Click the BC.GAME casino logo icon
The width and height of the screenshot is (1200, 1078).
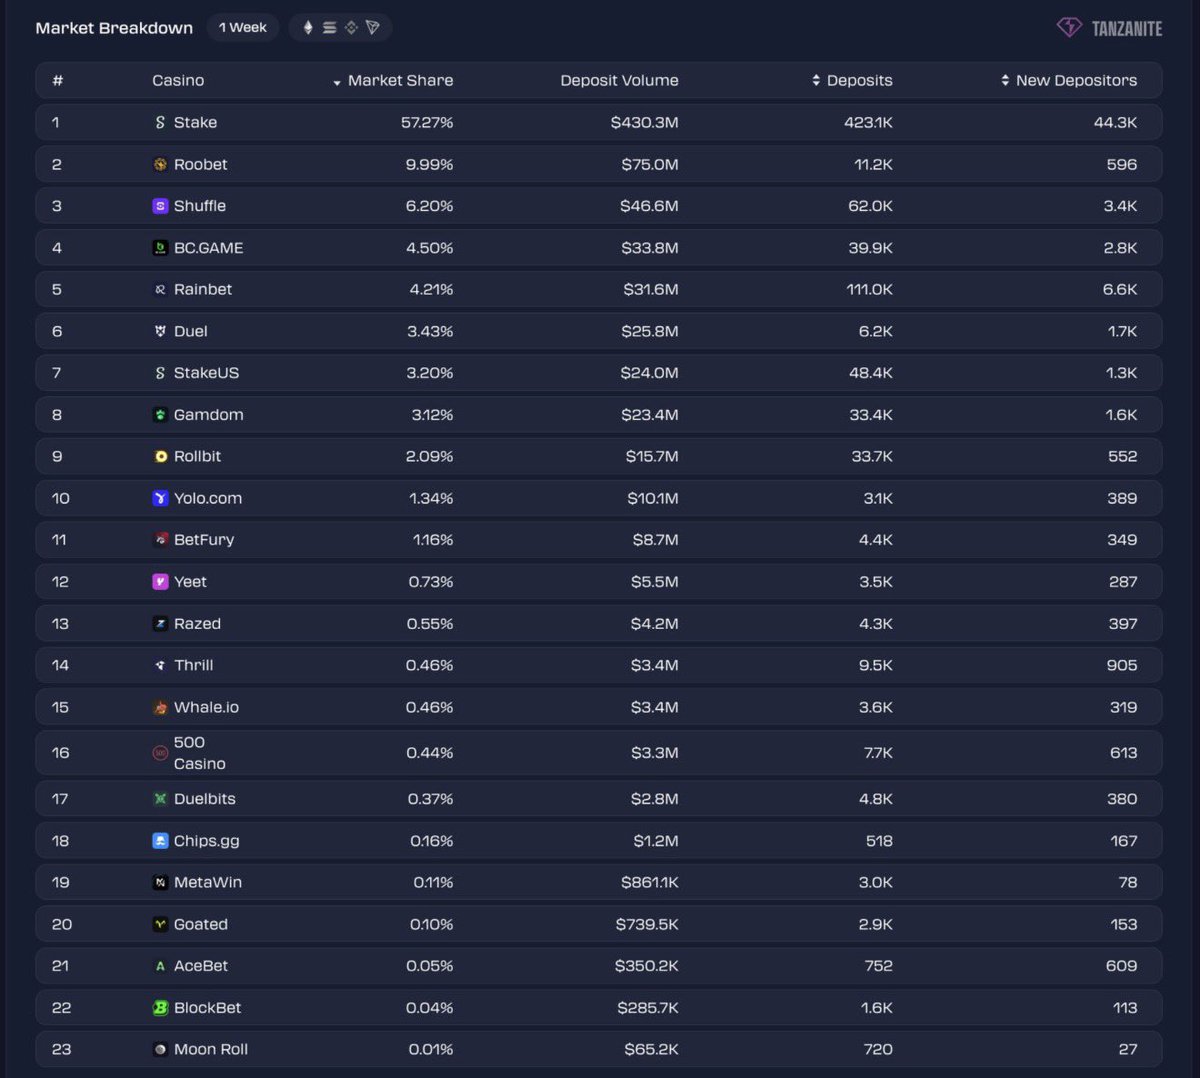[x=160, y=248]
